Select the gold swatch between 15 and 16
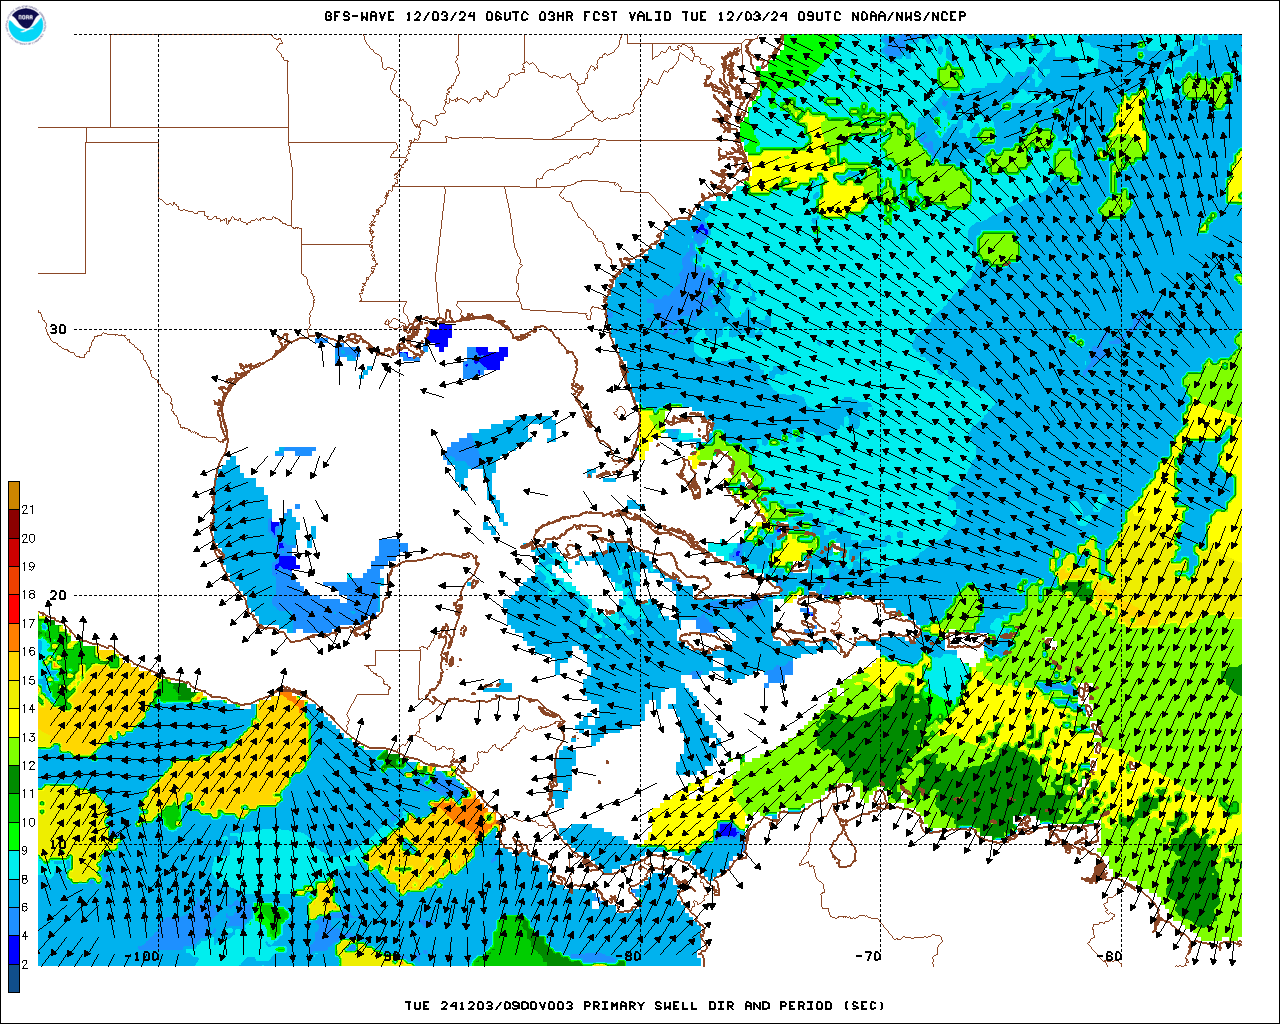This screenshot has height=1024, width=1280. [x=14, y=667]
